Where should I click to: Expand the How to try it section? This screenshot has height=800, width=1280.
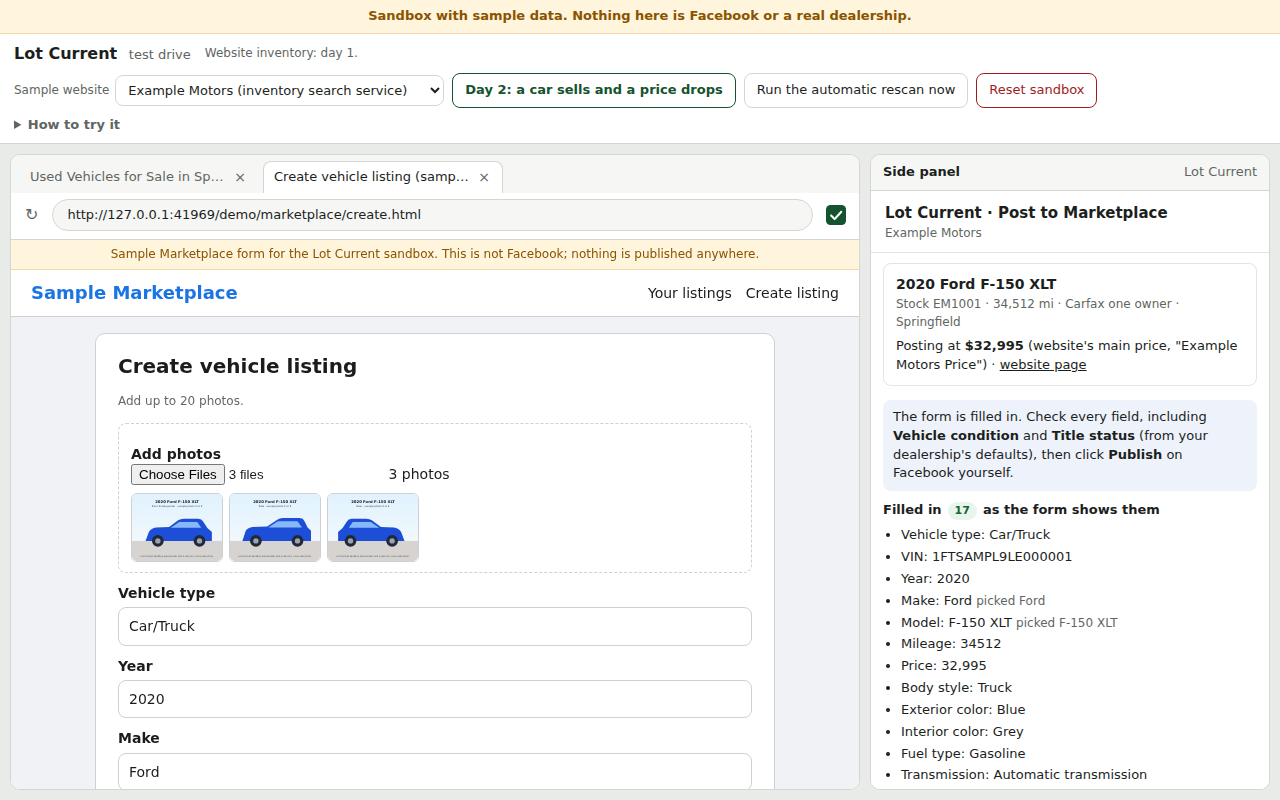pos(67,125)
